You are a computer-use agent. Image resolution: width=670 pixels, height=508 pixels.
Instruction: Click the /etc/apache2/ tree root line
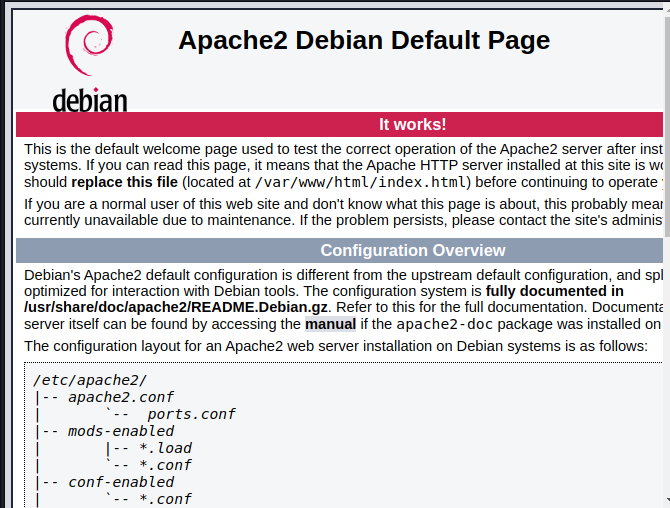point(90,380)
